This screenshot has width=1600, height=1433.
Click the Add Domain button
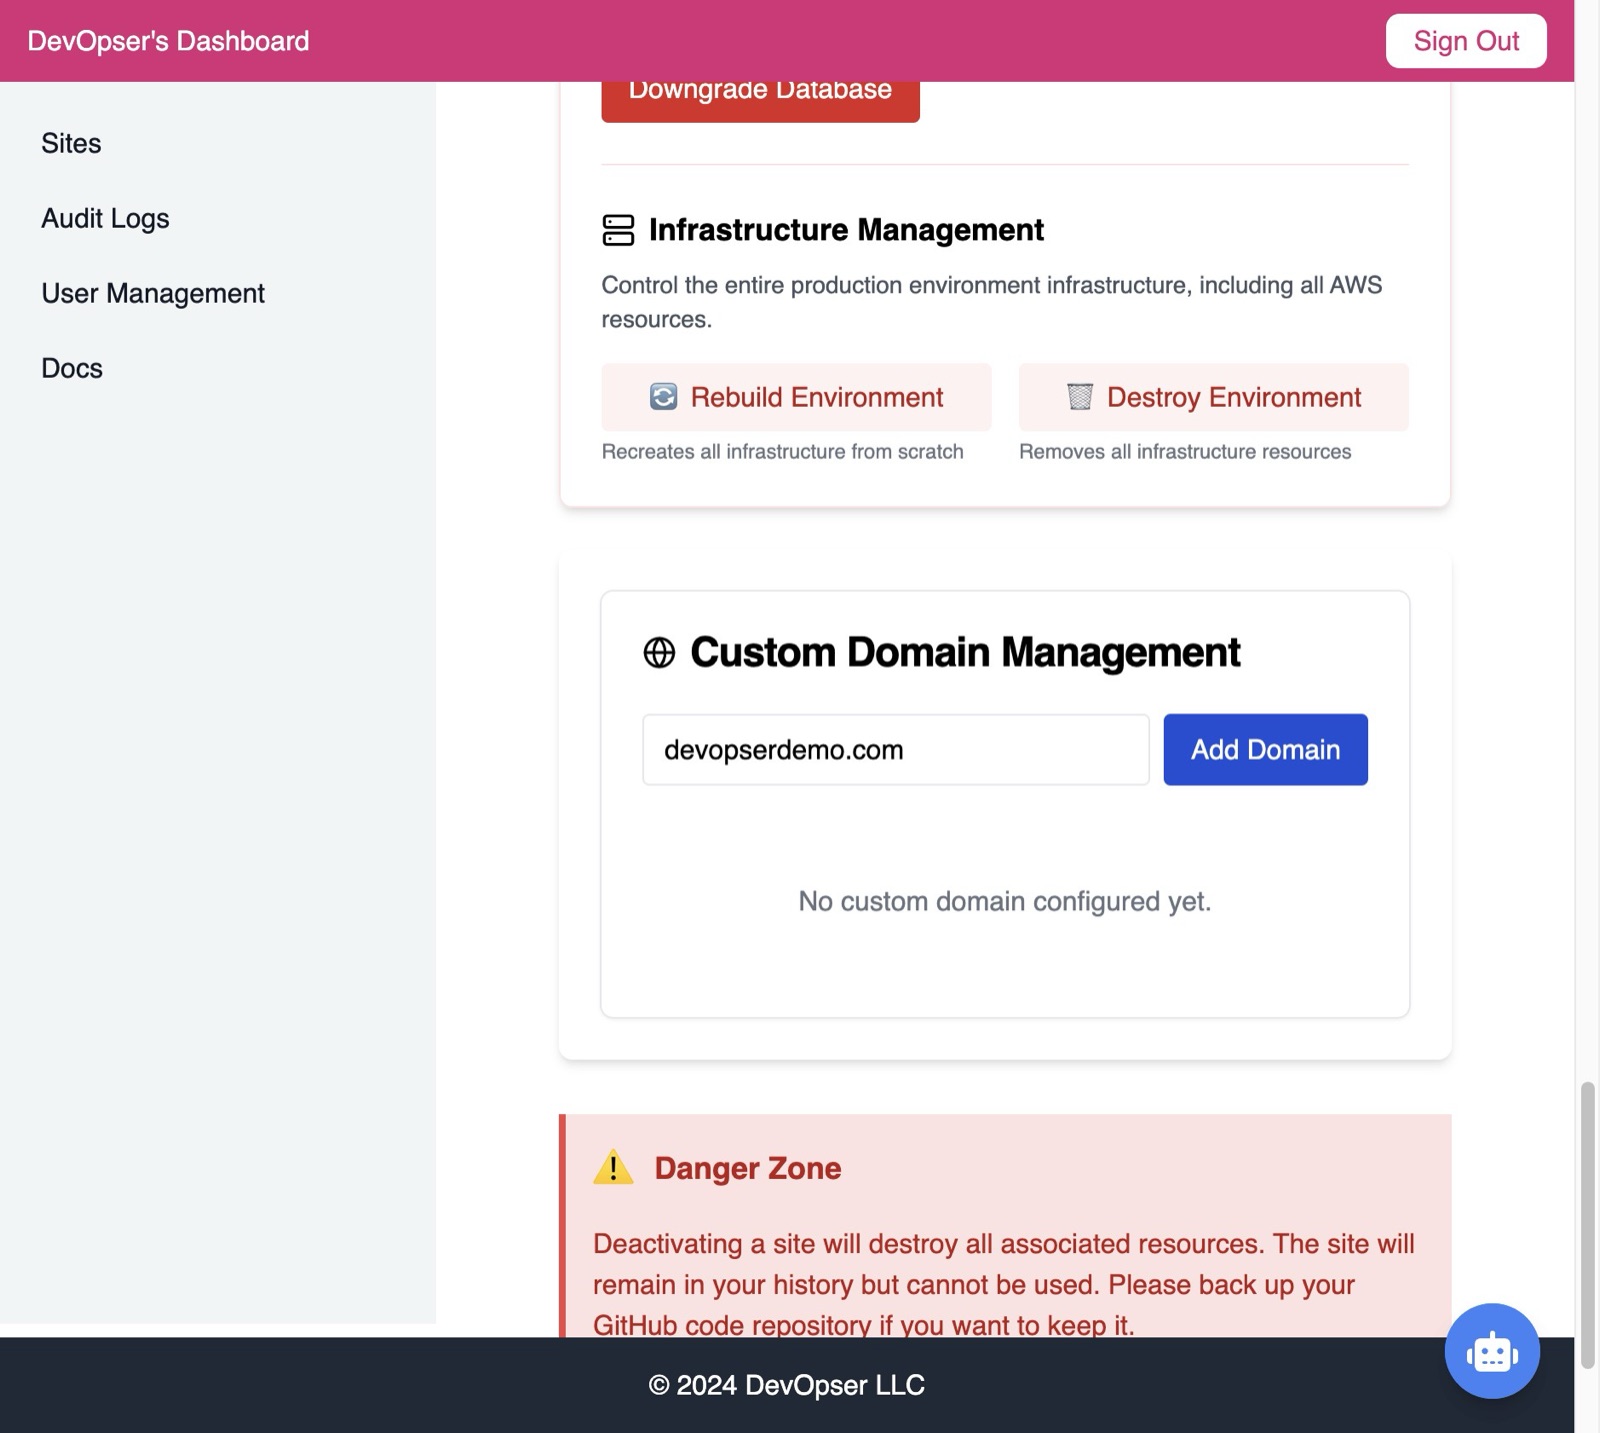(1265, 749)
